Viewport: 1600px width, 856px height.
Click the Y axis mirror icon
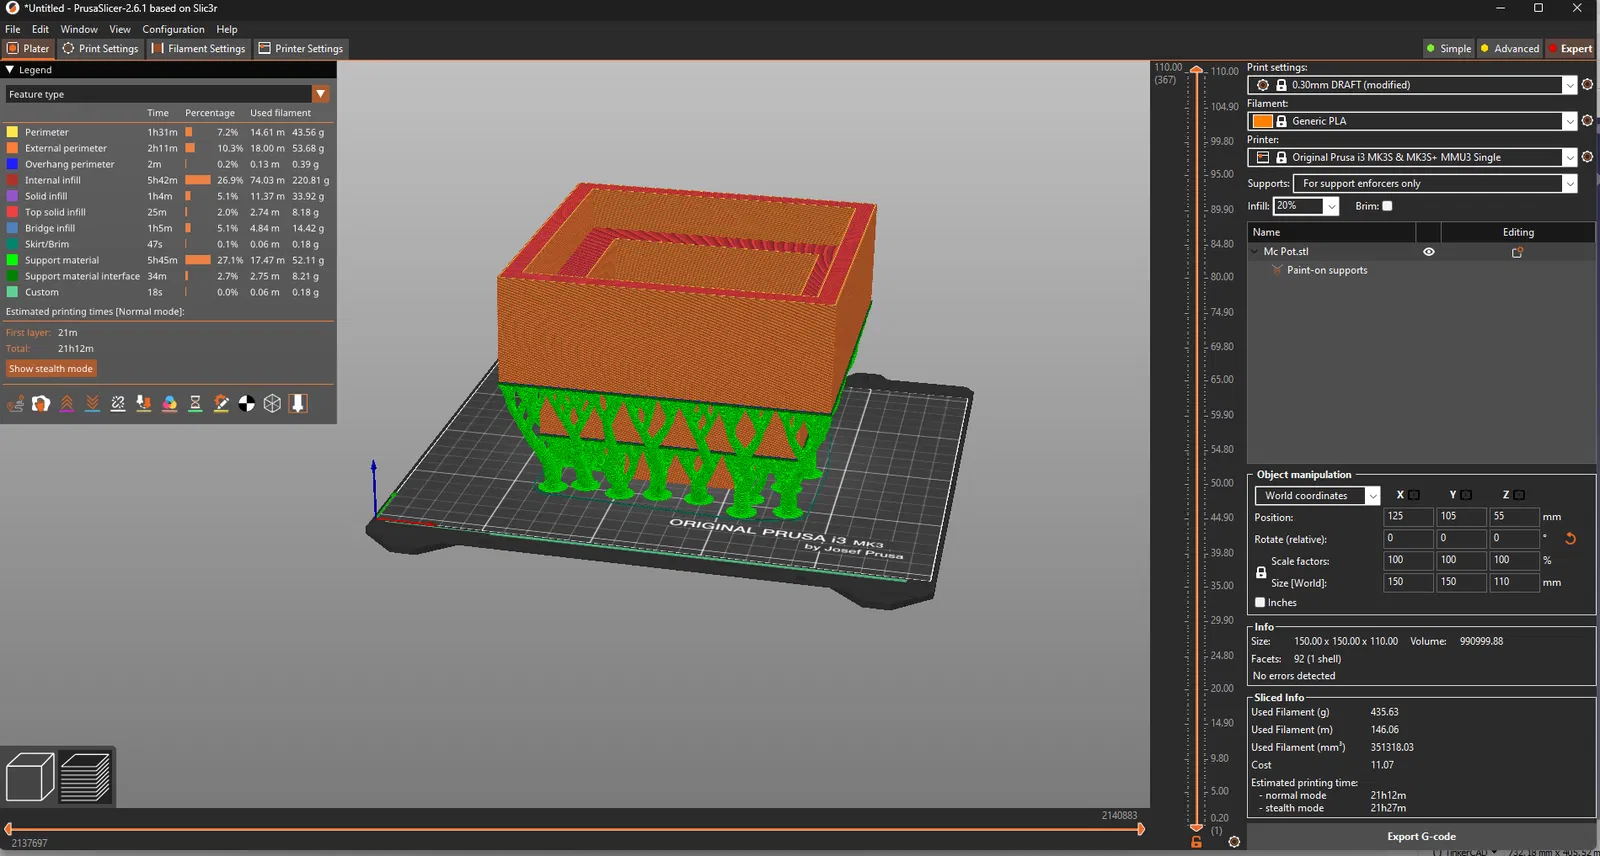tap(1466, 495)
